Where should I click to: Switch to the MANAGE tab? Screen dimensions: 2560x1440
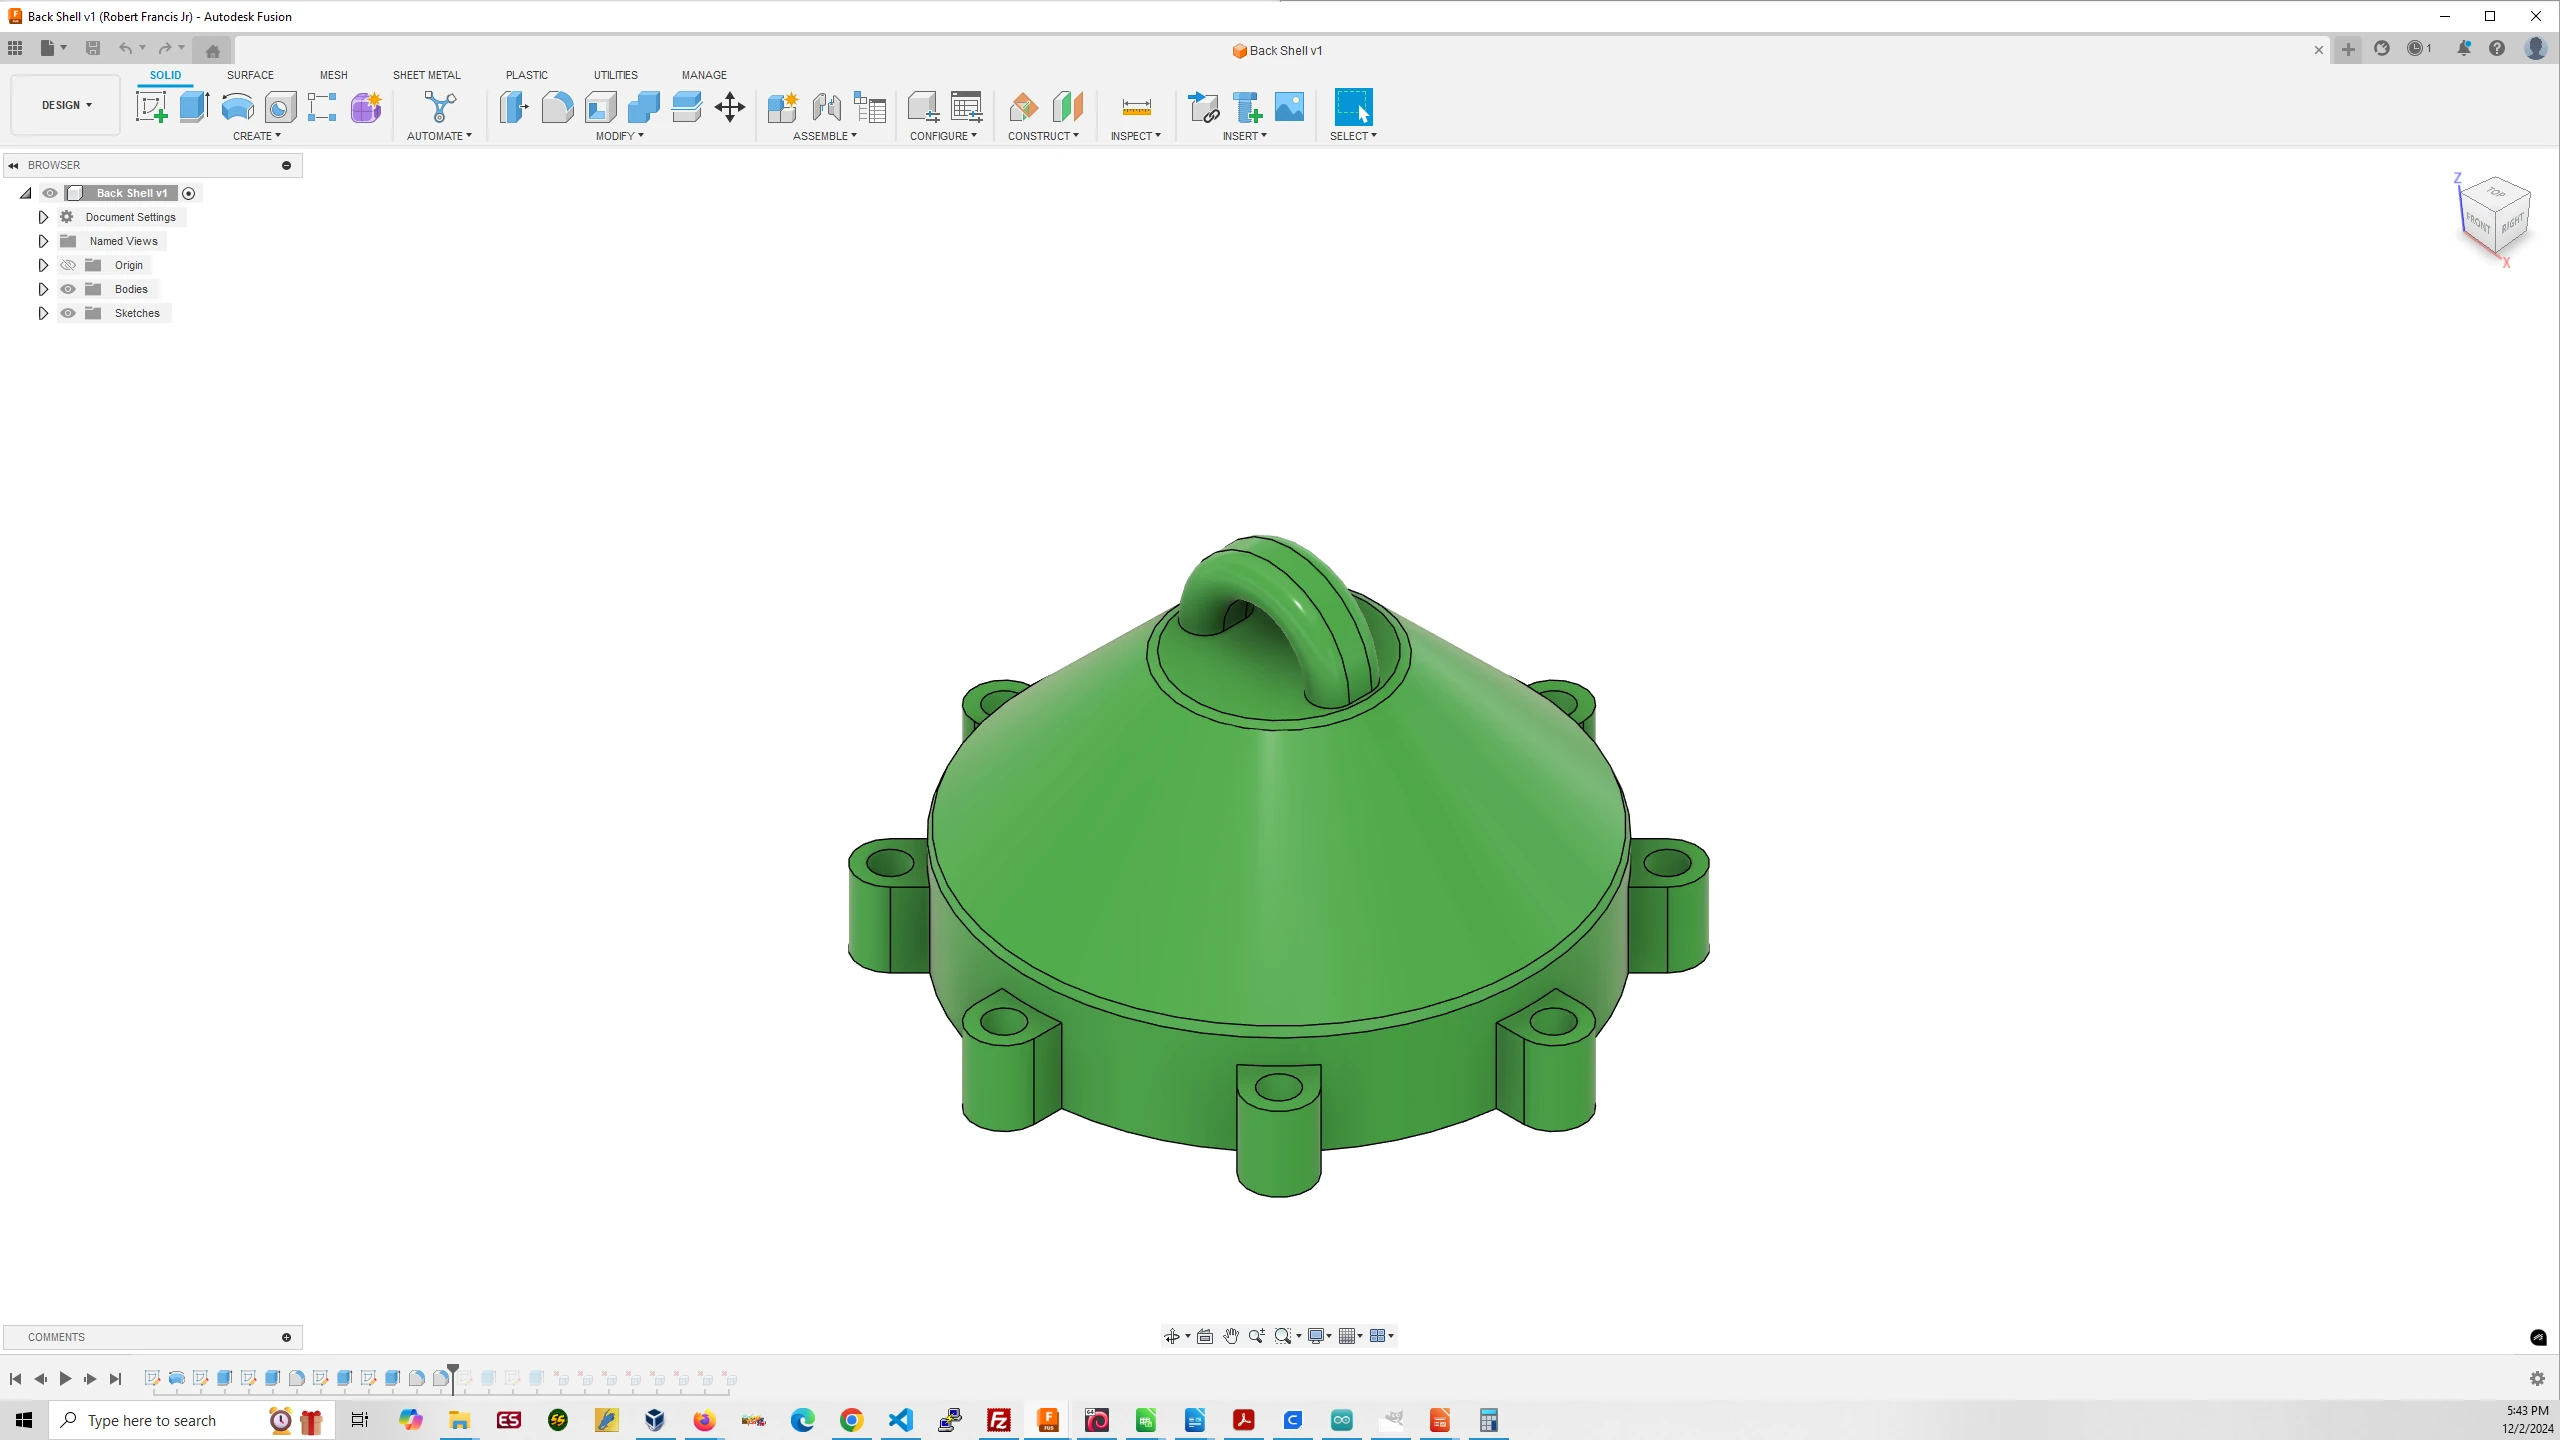pos(704,75)
